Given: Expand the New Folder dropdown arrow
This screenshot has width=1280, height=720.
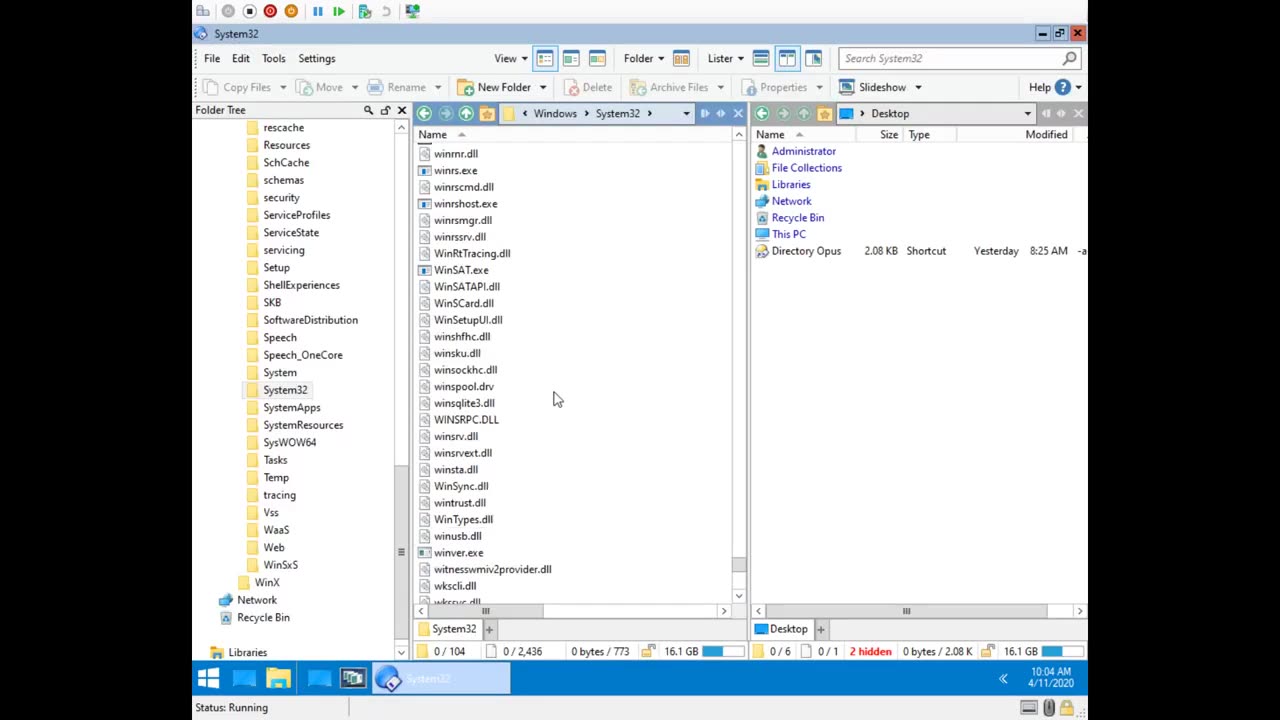Looking at the screenshot, I should point(543,87).
